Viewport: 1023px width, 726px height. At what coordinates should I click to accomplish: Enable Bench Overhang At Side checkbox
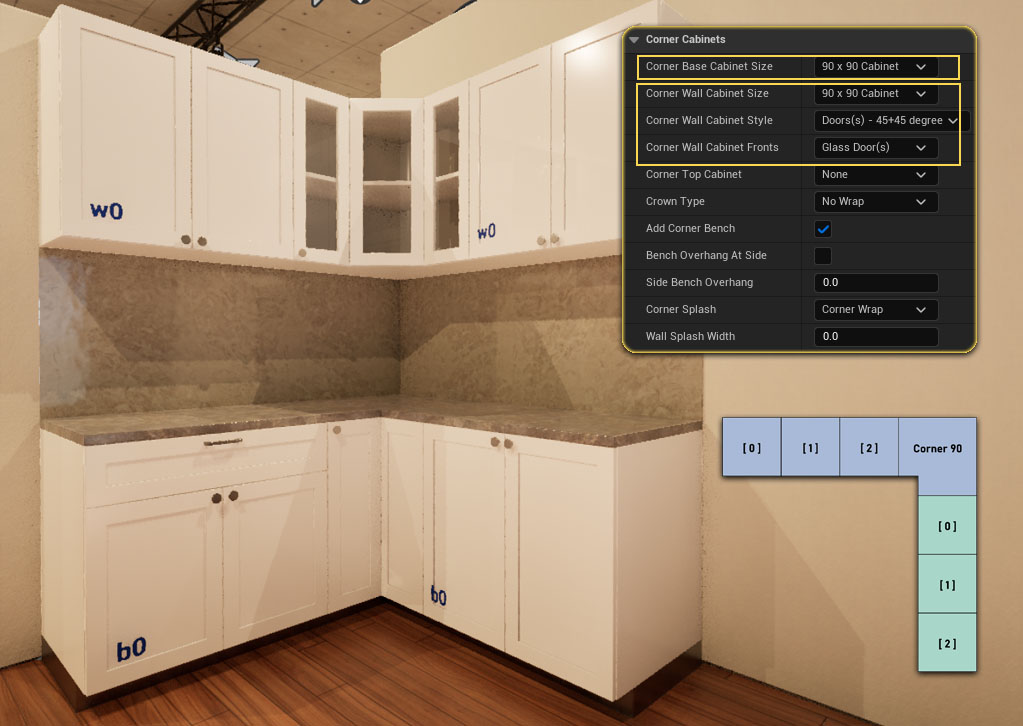pyautogui.click(x=823, y=256)
